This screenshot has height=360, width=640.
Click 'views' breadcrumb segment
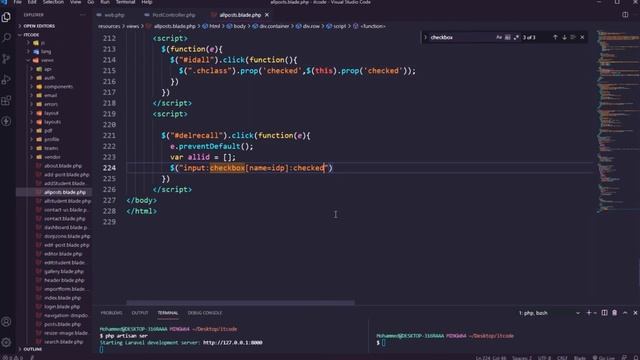[x=133, y=26]
